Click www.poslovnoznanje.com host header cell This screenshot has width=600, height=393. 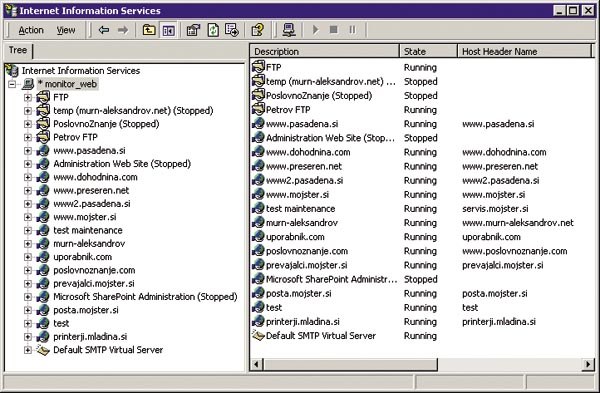tap(515, 251)
